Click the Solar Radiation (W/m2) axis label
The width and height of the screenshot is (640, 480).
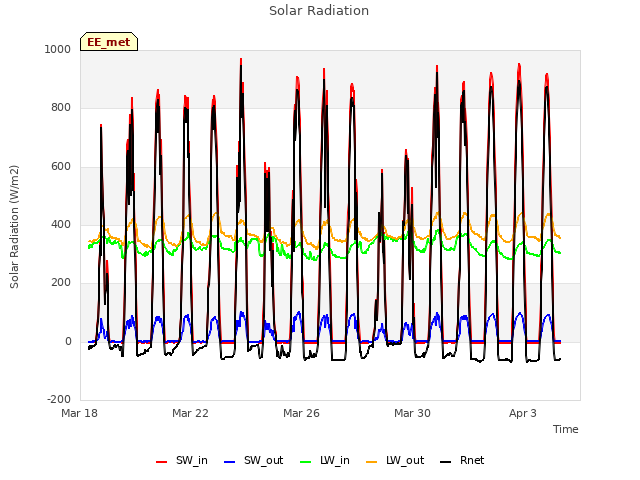click(14, 227)
